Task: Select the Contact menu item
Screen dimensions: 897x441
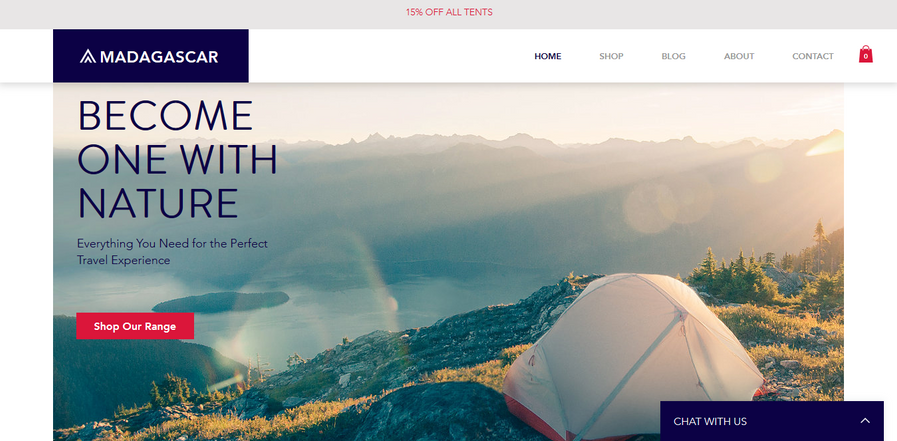Action: 812,56
